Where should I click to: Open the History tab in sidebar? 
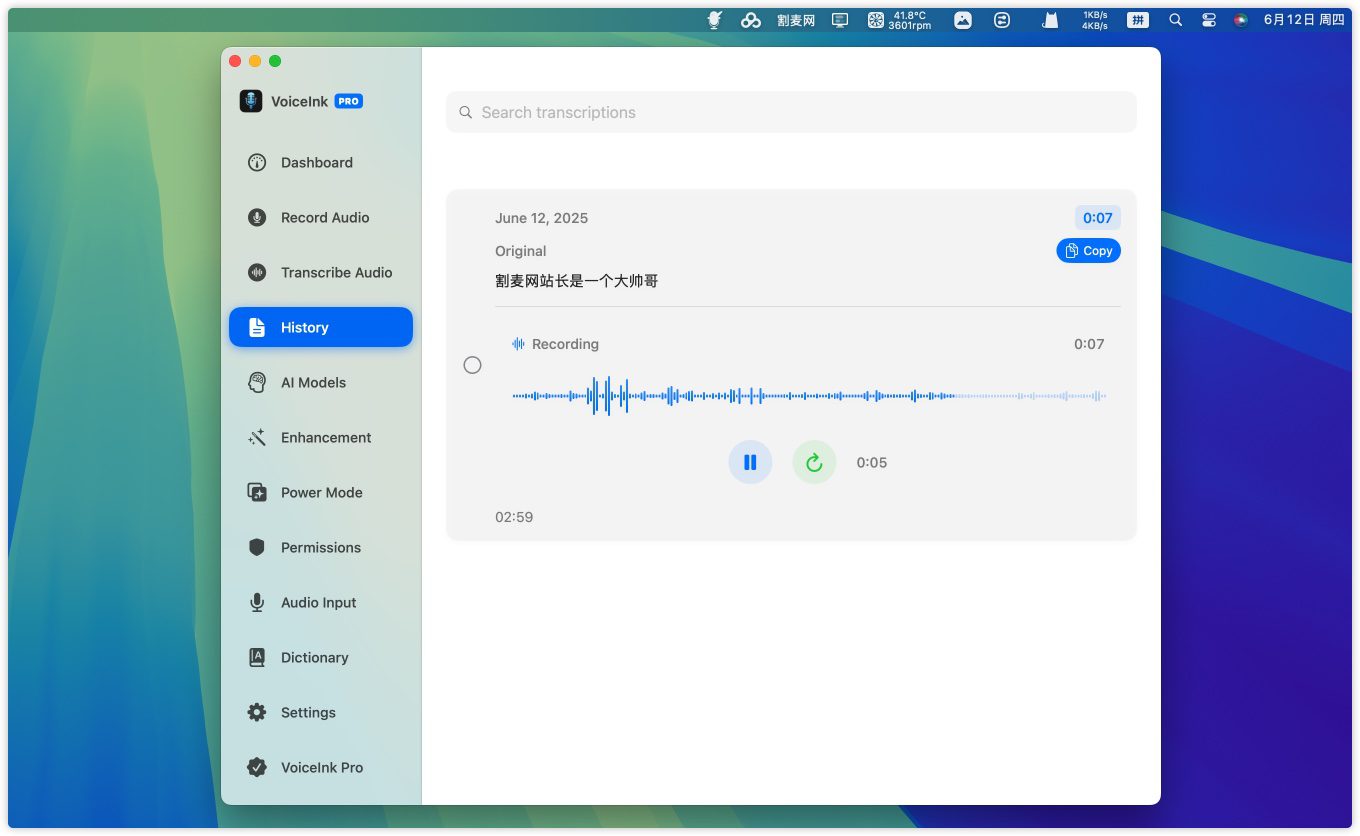[x=320, y=328]
